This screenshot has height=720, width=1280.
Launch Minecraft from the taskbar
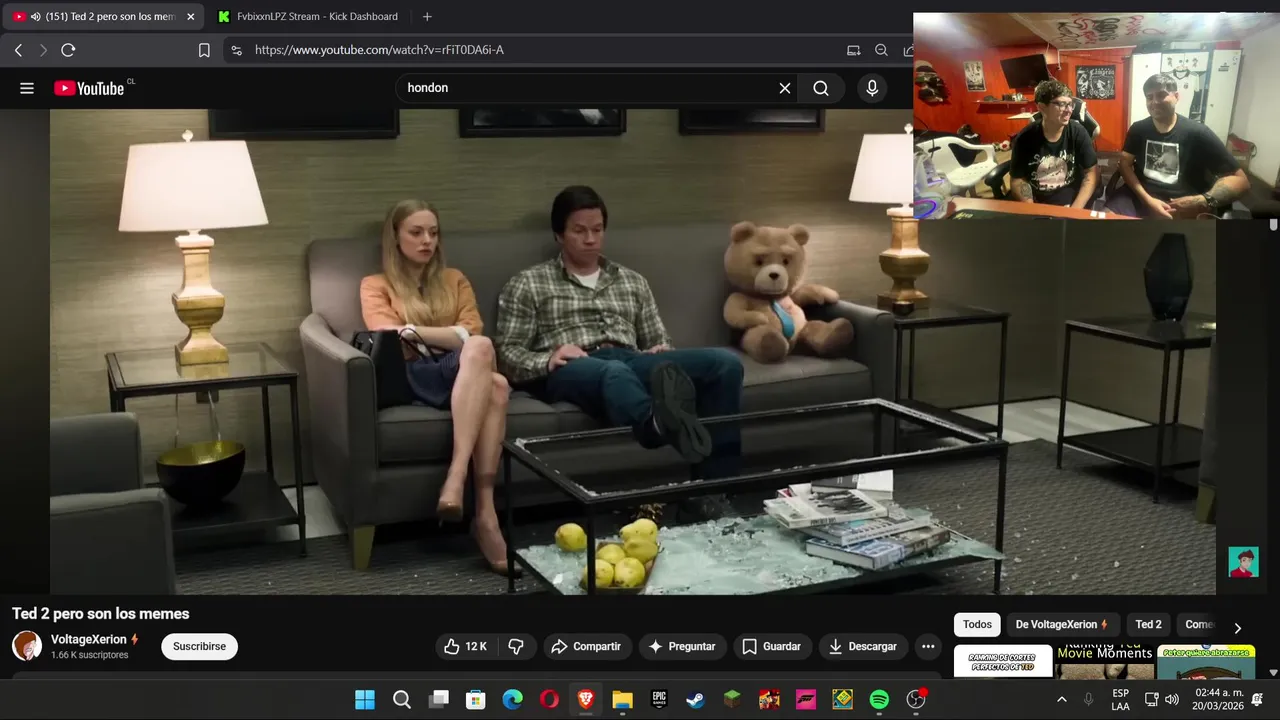click(x=733, y=700)
